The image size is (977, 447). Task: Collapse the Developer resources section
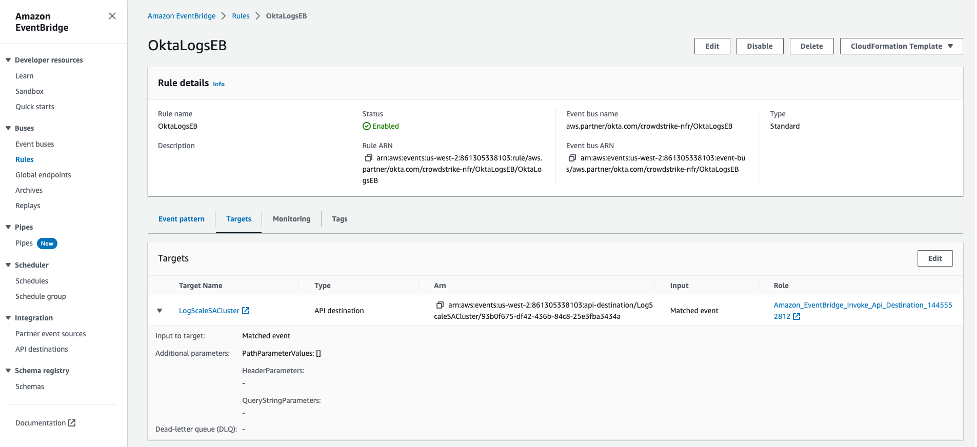[x=8, y=60]
